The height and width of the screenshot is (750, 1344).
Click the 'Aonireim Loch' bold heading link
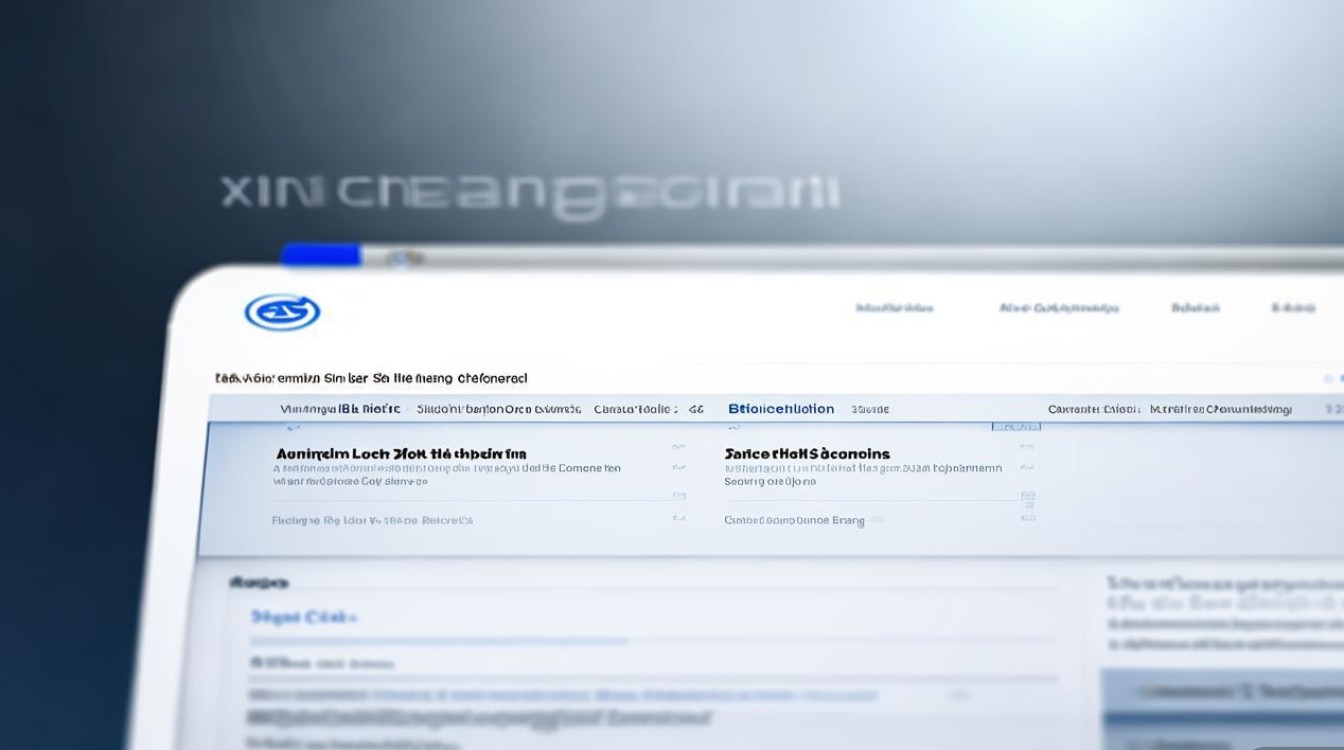(400, 454)
